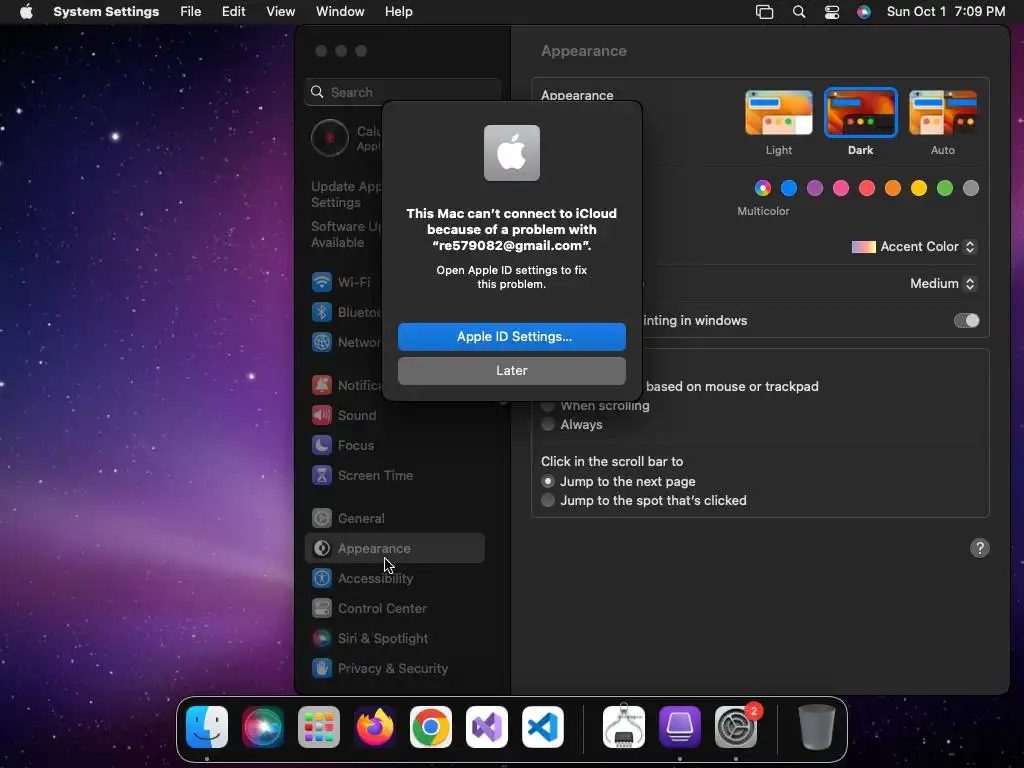Screen dimensions: 1024x768
Task: Select the General gear icon in sidebar
Action: 321,519
